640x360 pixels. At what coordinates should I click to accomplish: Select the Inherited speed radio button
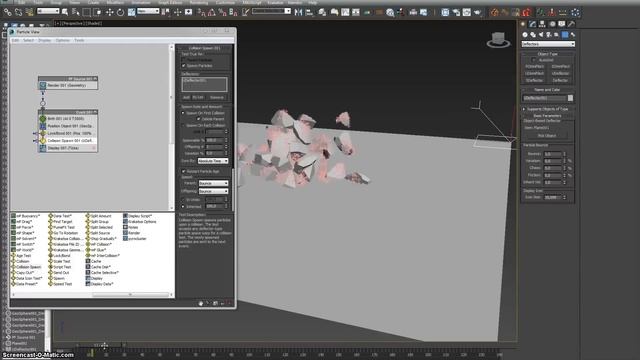[x=183, y=207]
